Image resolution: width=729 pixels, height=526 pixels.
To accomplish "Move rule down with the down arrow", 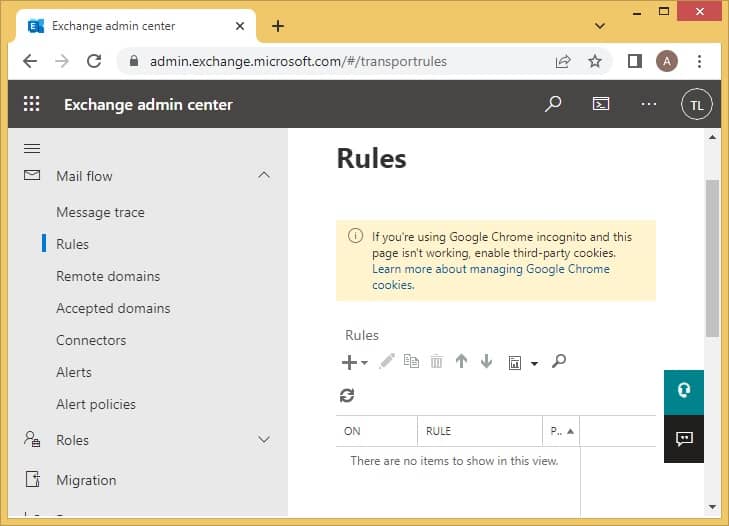I will click(x=486, y=361).
